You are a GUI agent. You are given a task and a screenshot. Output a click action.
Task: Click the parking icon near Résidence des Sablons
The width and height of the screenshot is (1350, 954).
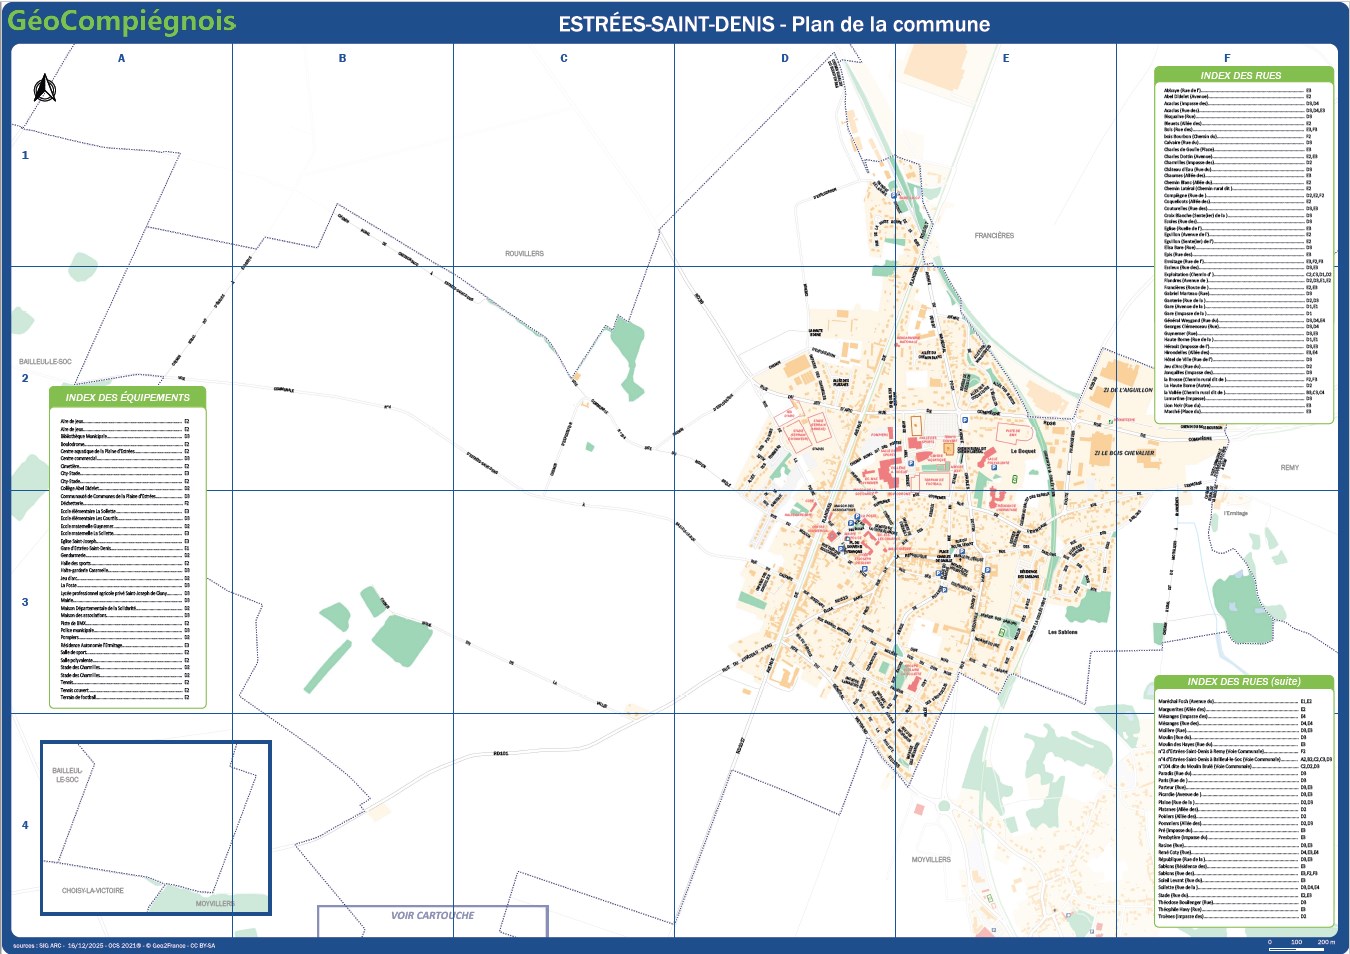(987, 570)
